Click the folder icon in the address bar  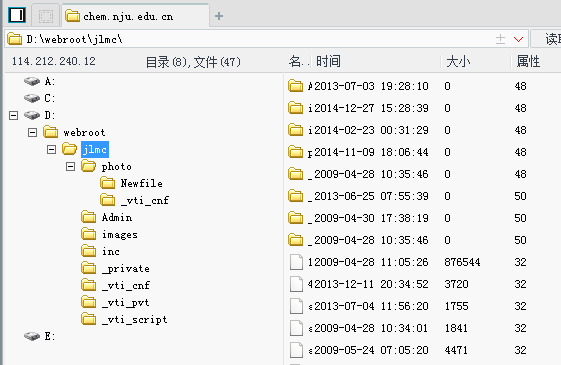14,39
